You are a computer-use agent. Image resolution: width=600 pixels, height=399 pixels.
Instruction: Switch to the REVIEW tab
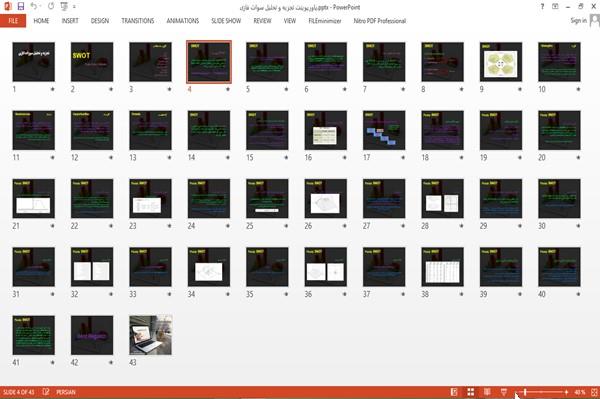[x=262, y=21]
